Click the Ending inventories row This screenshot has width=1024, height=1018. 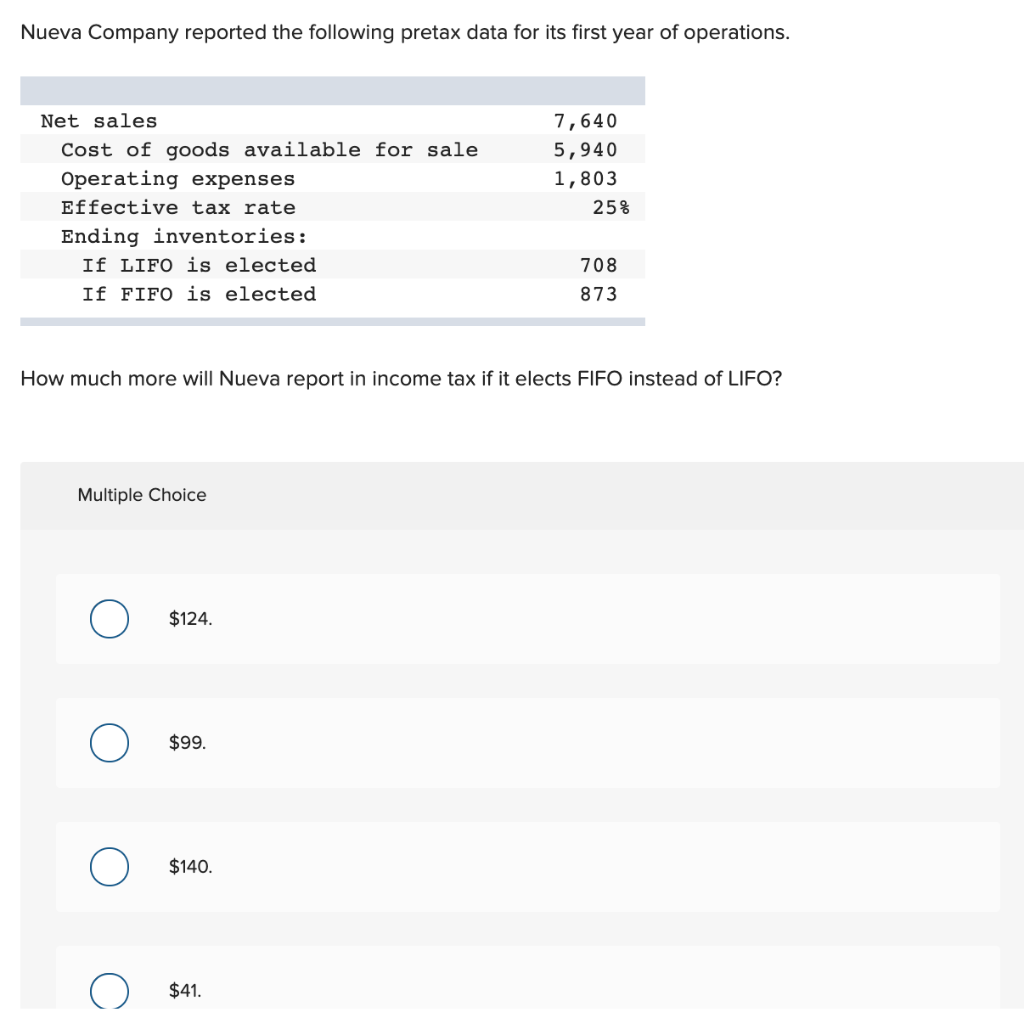188,236
